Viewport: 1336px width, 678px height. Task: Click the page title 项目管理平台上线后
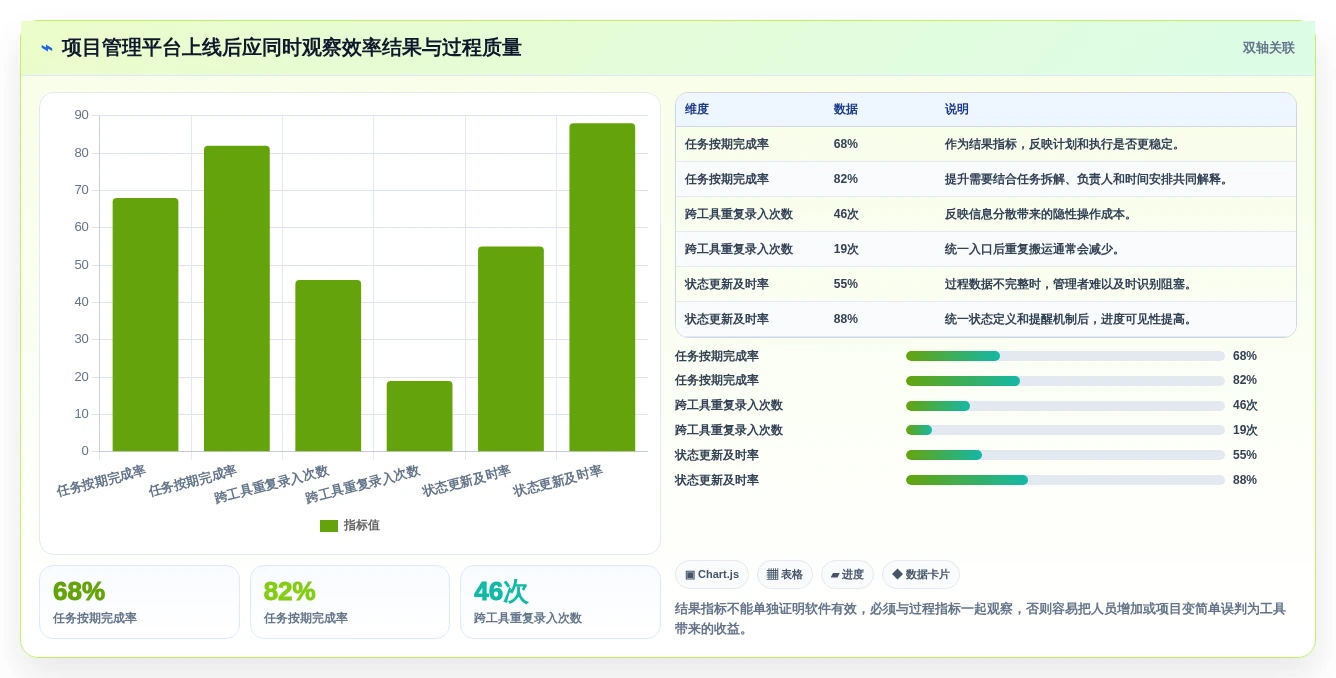[291, 48]
